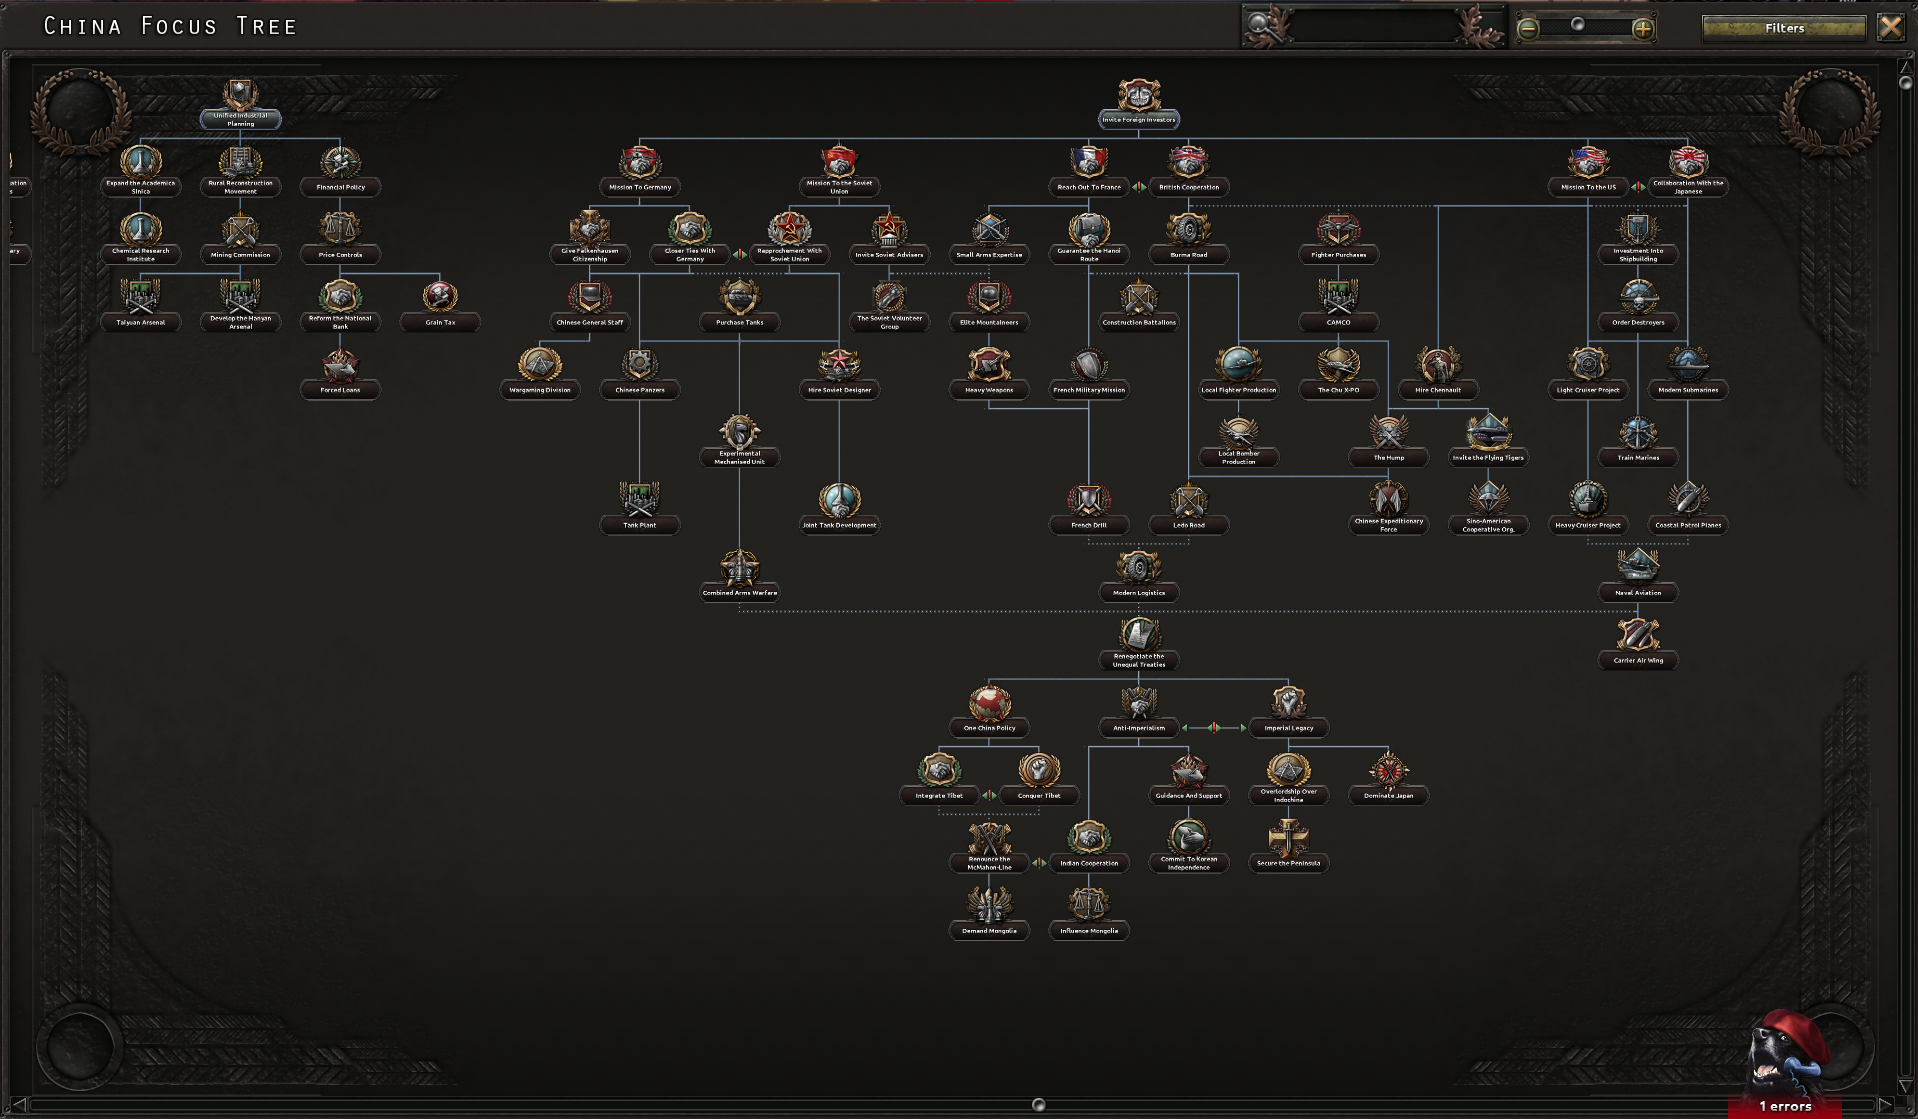Select the Unified Industrial Planning focus icon

point(240,97)
